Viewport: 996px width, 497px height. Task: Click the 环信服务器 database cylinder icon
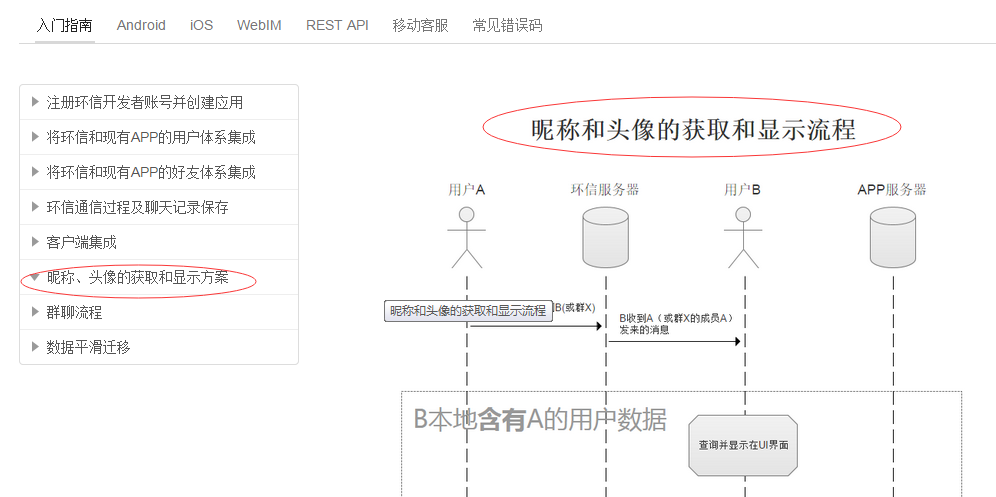605,238
